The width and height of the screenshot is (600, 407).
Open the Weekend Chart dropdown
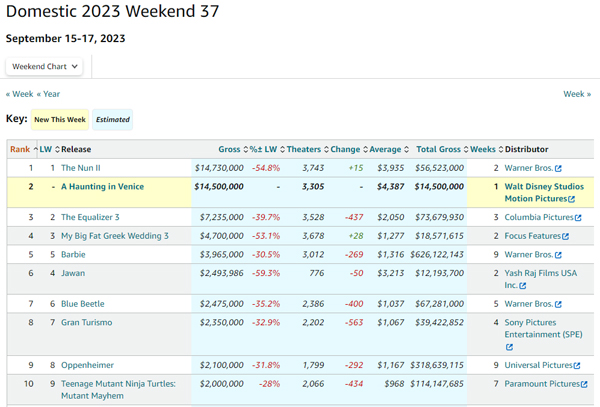(x=44, y=67)
